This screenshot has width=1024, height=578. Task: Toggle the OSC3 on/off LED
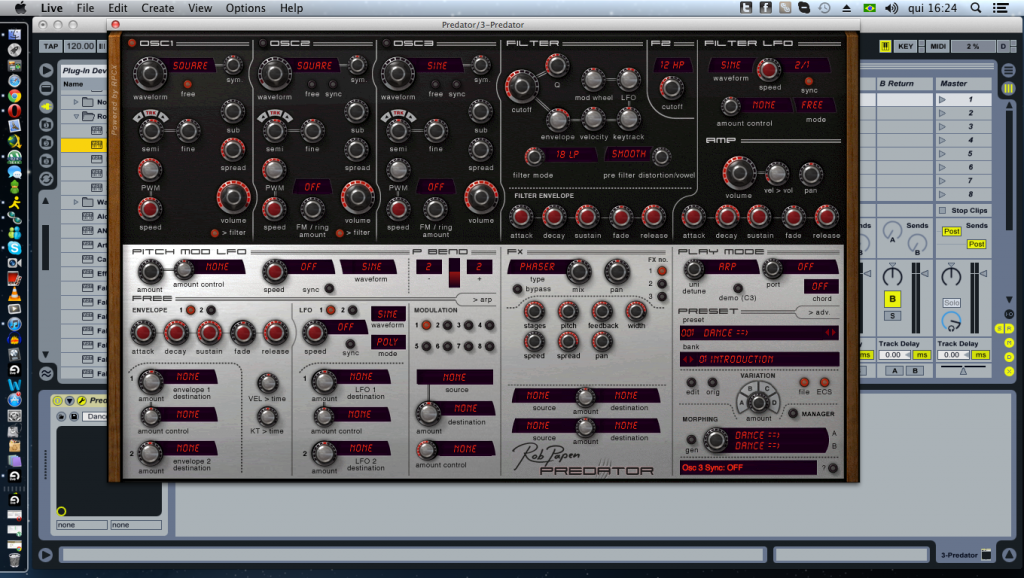click(386, 44)
